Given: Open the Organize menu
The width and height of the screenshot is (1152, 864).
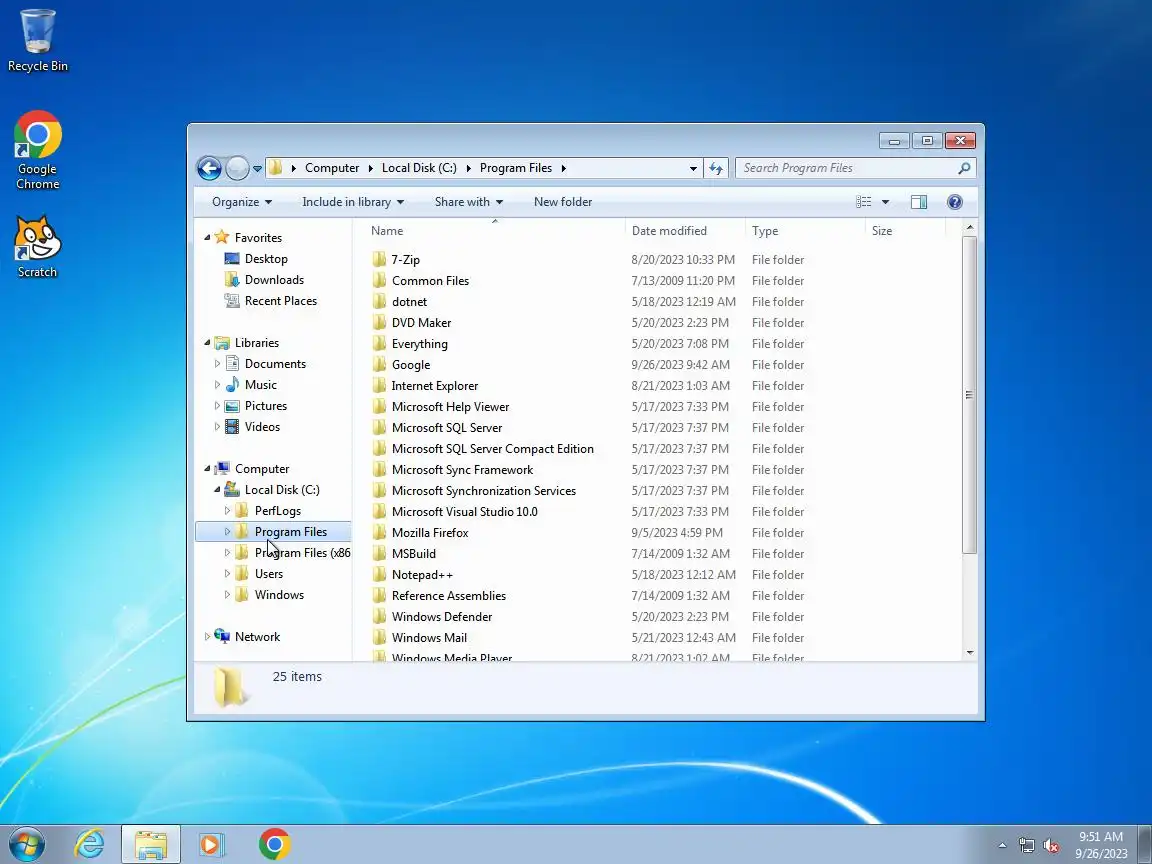Looking at the screenshot, I should [x=242, y=202].
